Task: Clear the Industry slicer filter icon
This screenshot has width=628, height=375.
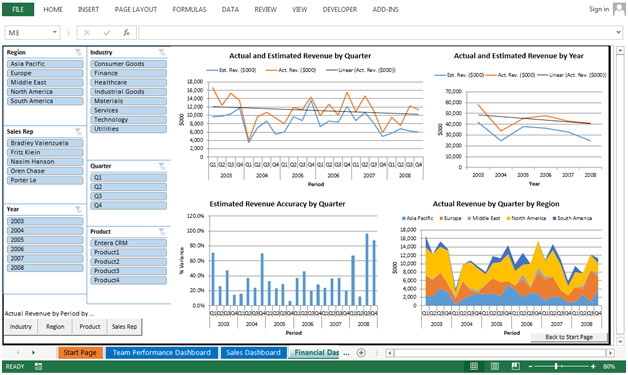Action: click(162, 52)
